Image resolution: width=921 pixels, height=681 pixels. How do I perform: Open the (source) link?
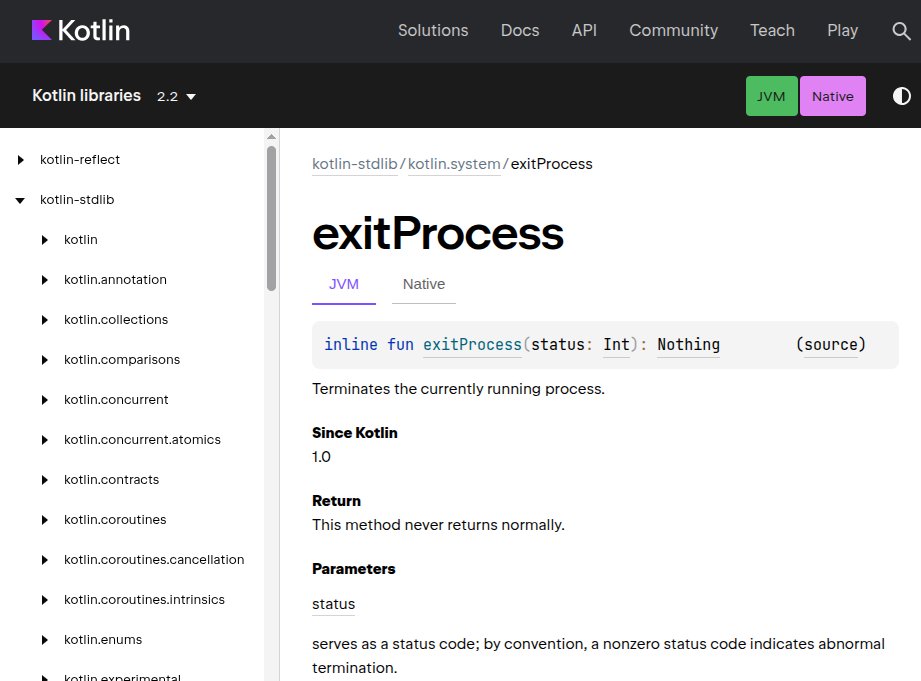click(831, 344)
